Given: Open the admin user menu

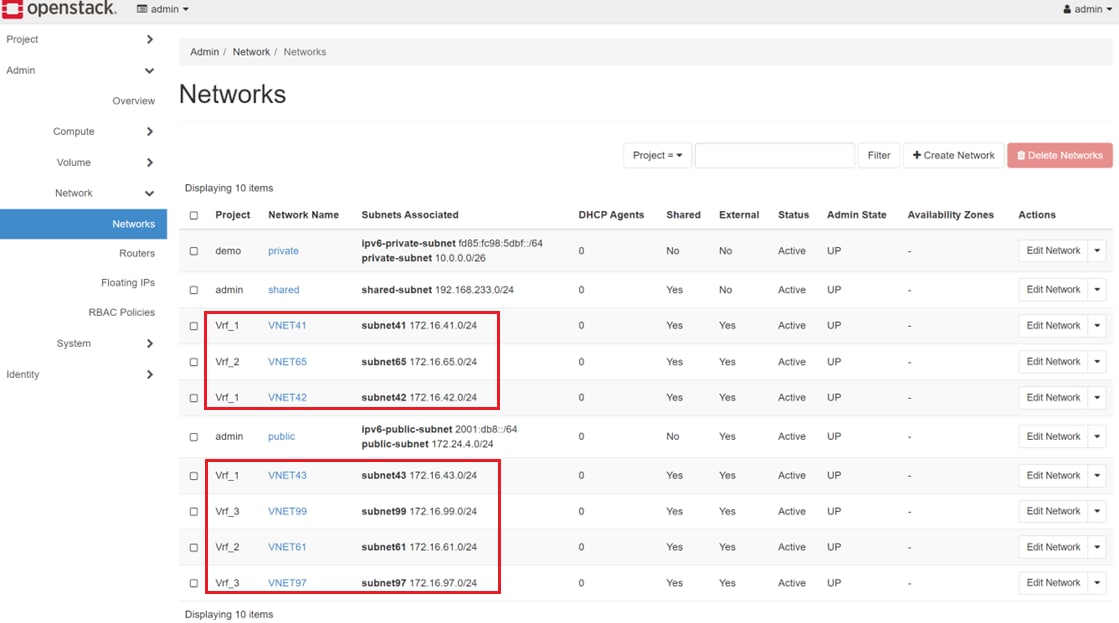Looking at the screenshot, I should pos(1087,9).
